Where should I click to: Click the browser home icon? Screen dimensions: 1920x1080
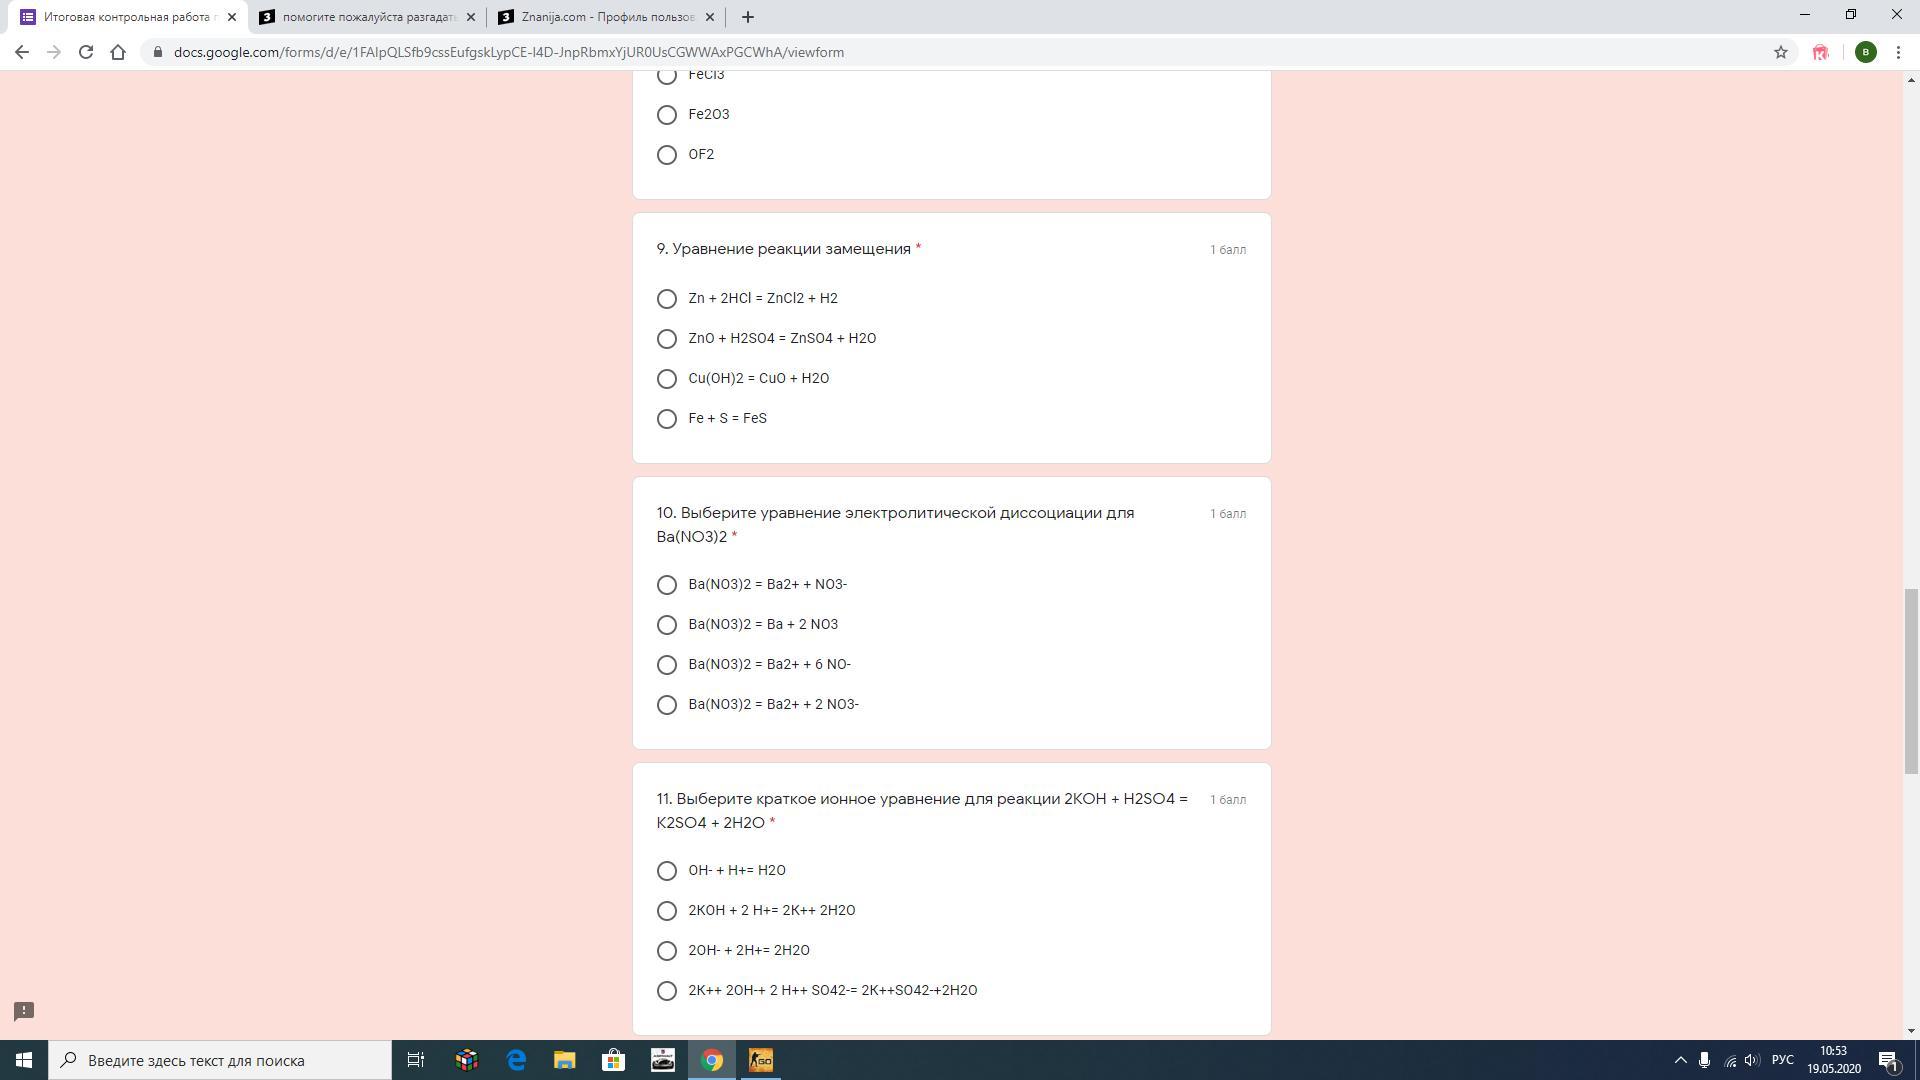click(118, 52)
